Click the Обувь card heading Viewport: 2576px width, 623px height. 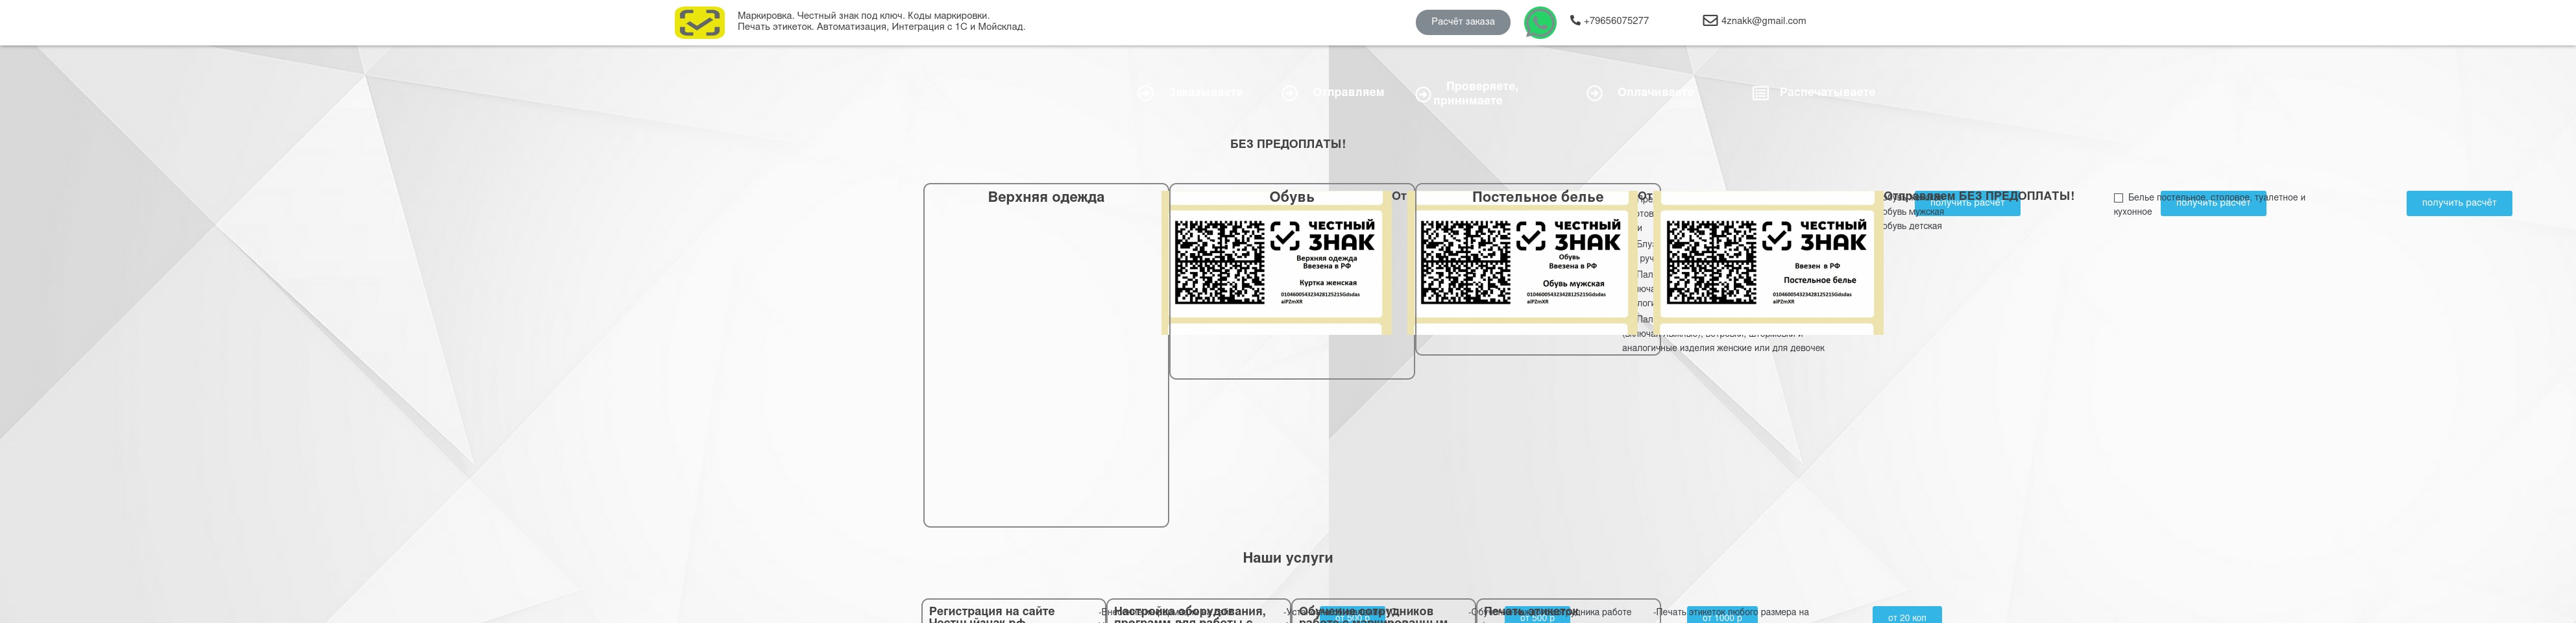(1291, 197)
